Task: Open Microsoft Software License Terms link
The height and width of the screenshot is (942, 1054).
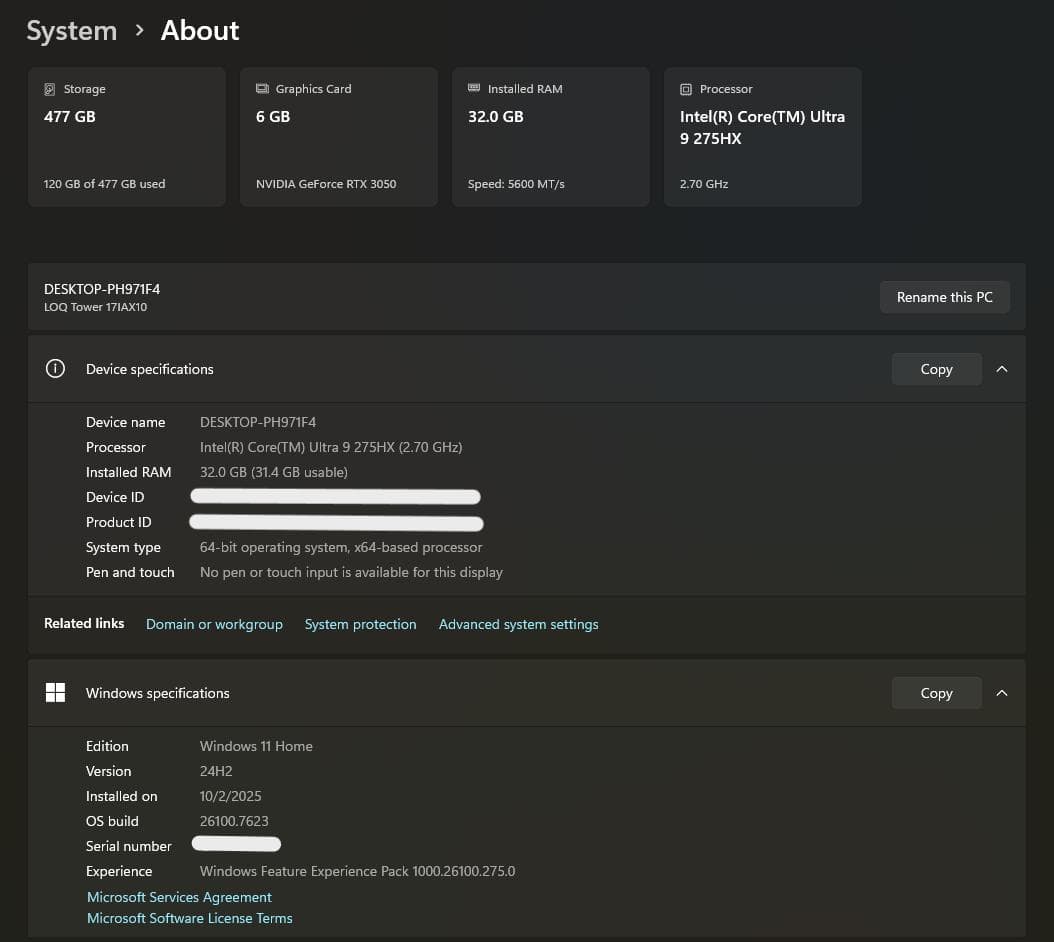Action: coord(190,918)
